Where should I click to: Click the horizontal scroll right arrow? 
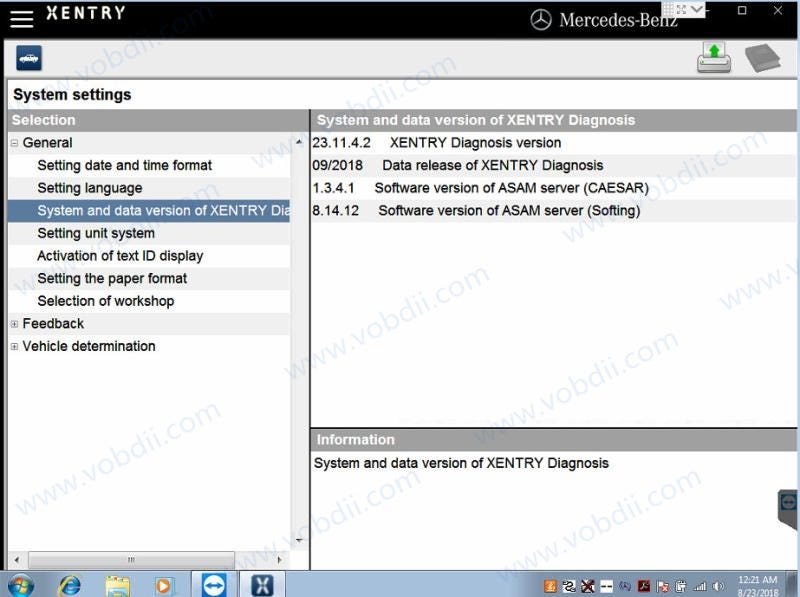click(280, 560)
